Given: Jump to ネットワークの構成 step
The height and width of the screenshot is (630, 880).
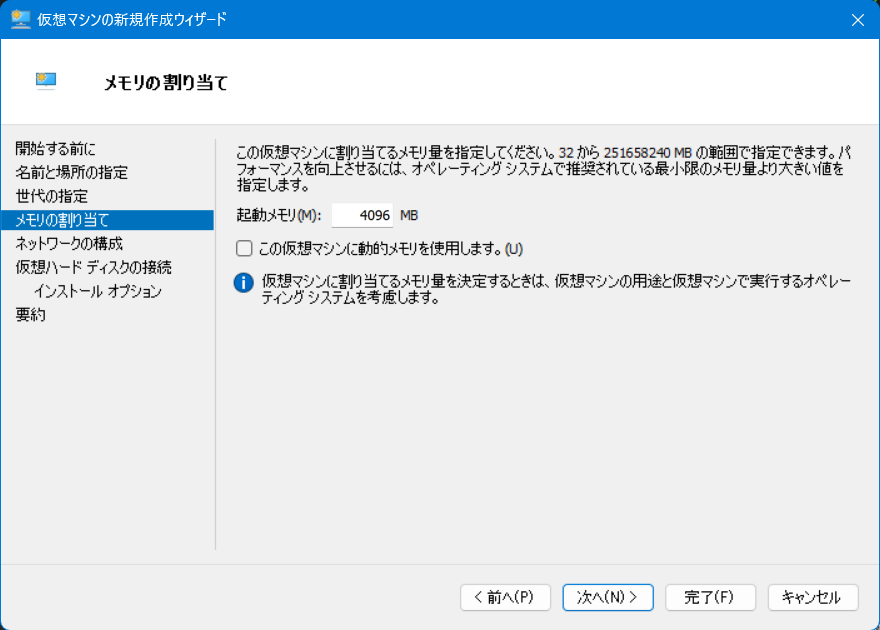Looking at the screenshot, I should tap(69, 243).
